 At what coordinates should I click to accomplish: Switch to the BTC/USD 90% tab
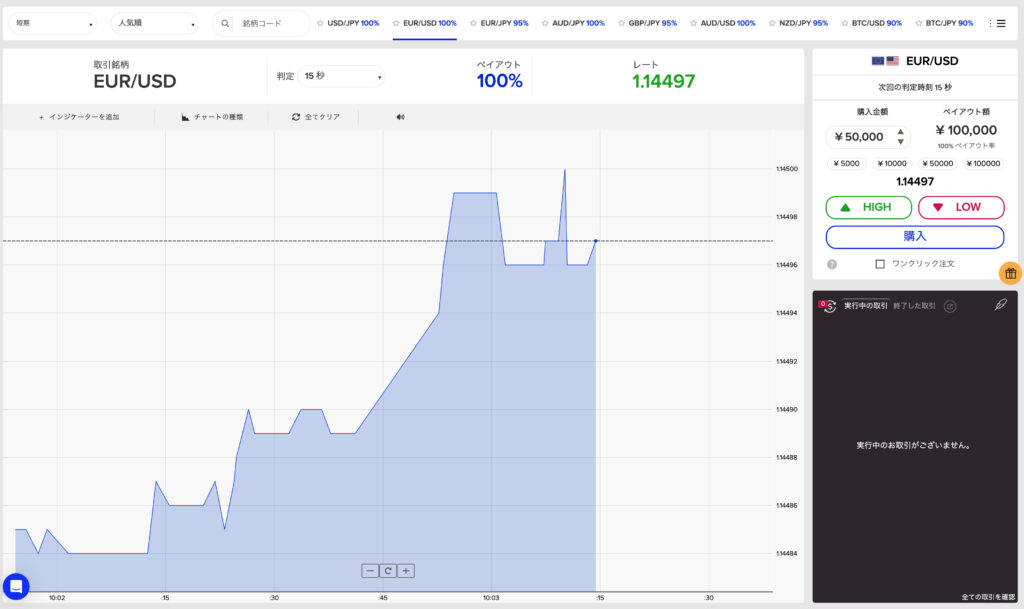point(876,23)
